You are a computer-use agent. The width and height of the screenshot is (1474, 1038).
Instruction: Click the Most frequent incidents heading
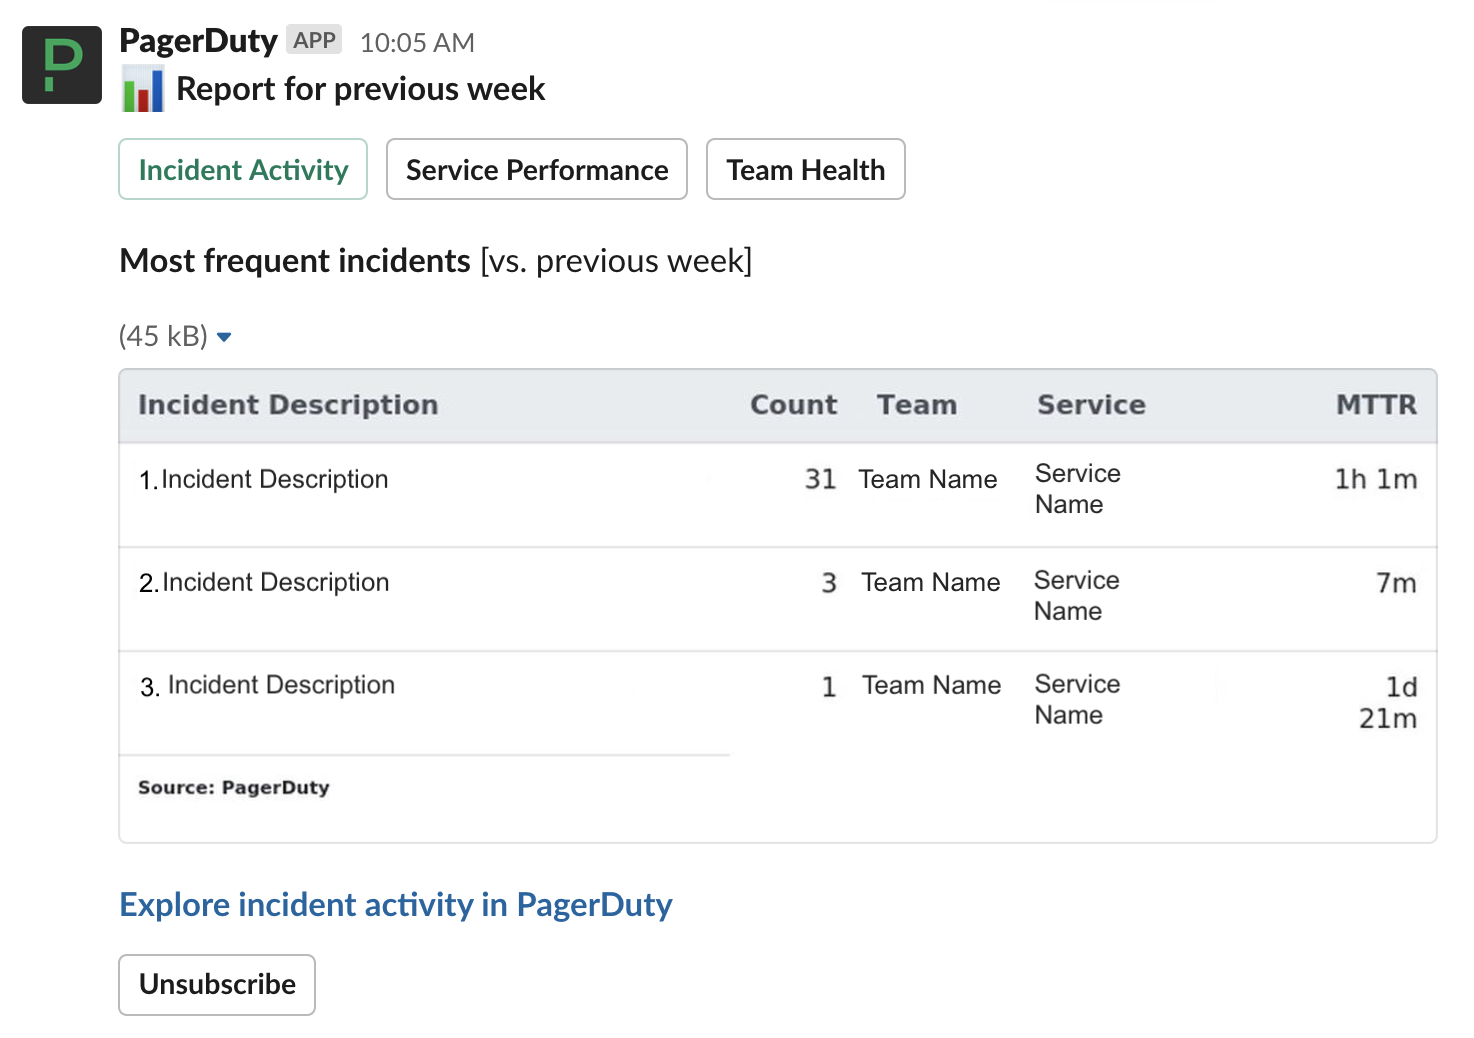295,261
